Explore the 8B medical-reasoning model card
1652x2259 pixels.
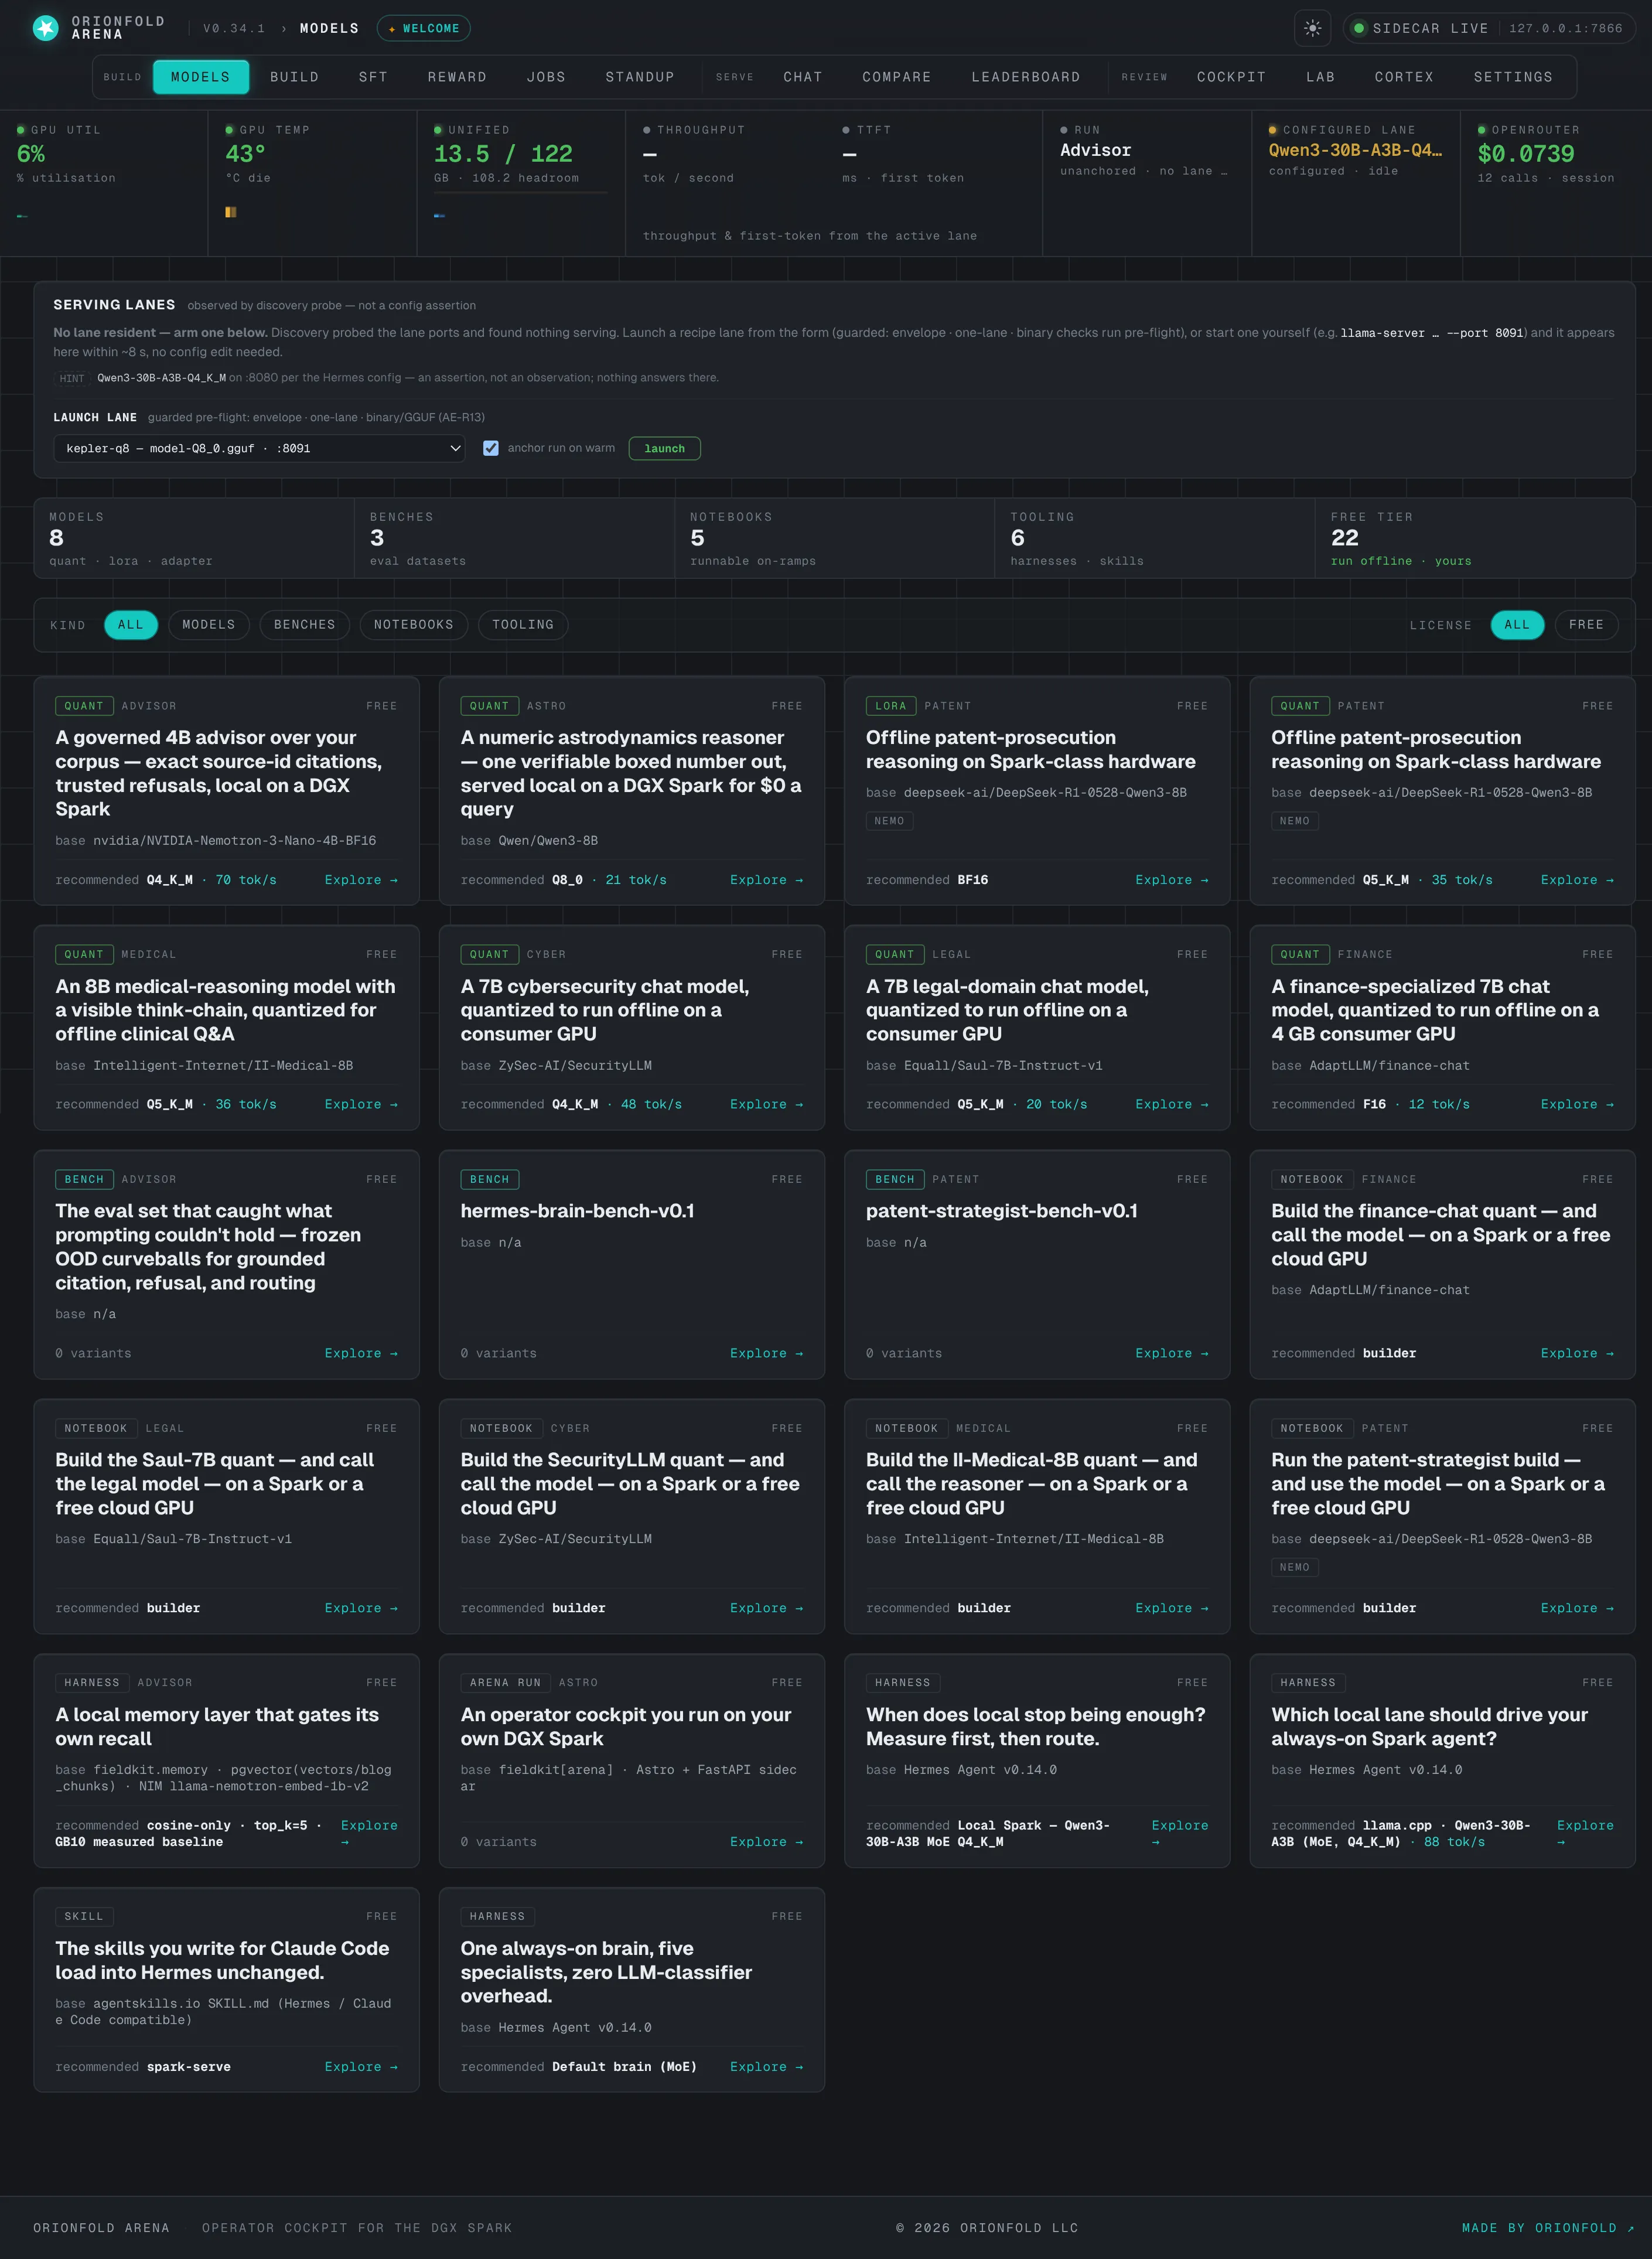(361, 1104)
